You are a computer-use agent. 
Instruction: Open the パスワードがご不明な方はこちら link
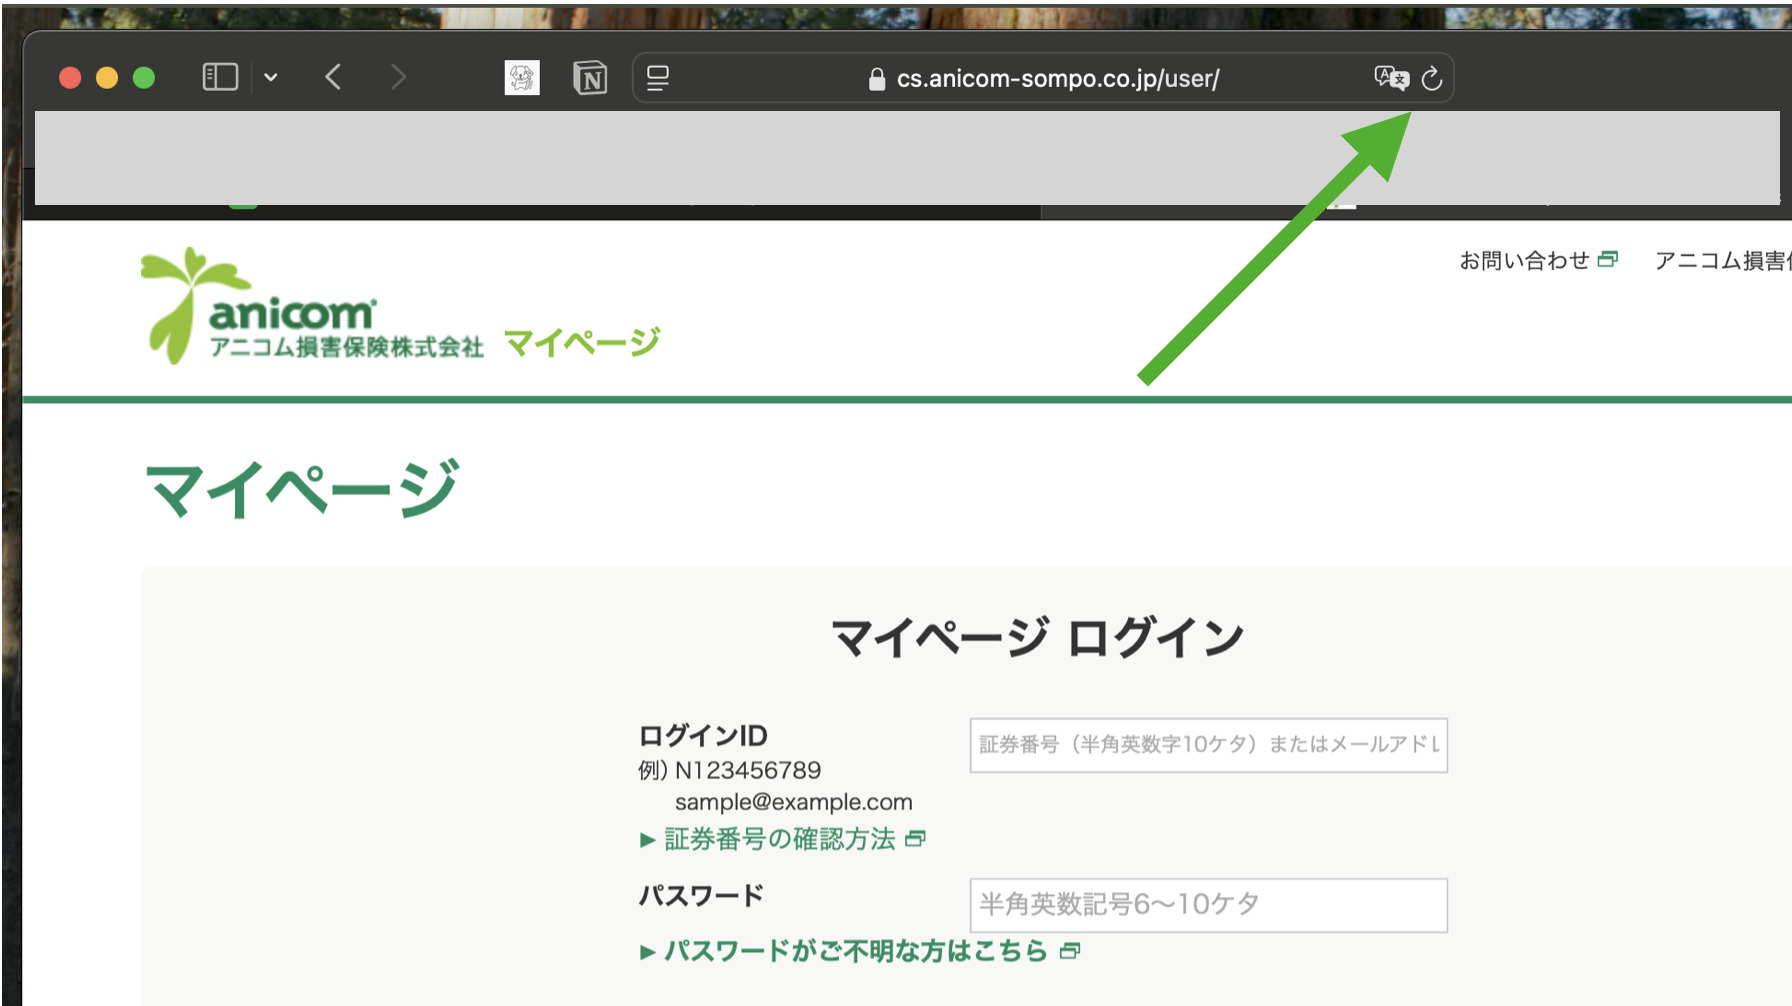pyautogui.click(x=856, y=951)
